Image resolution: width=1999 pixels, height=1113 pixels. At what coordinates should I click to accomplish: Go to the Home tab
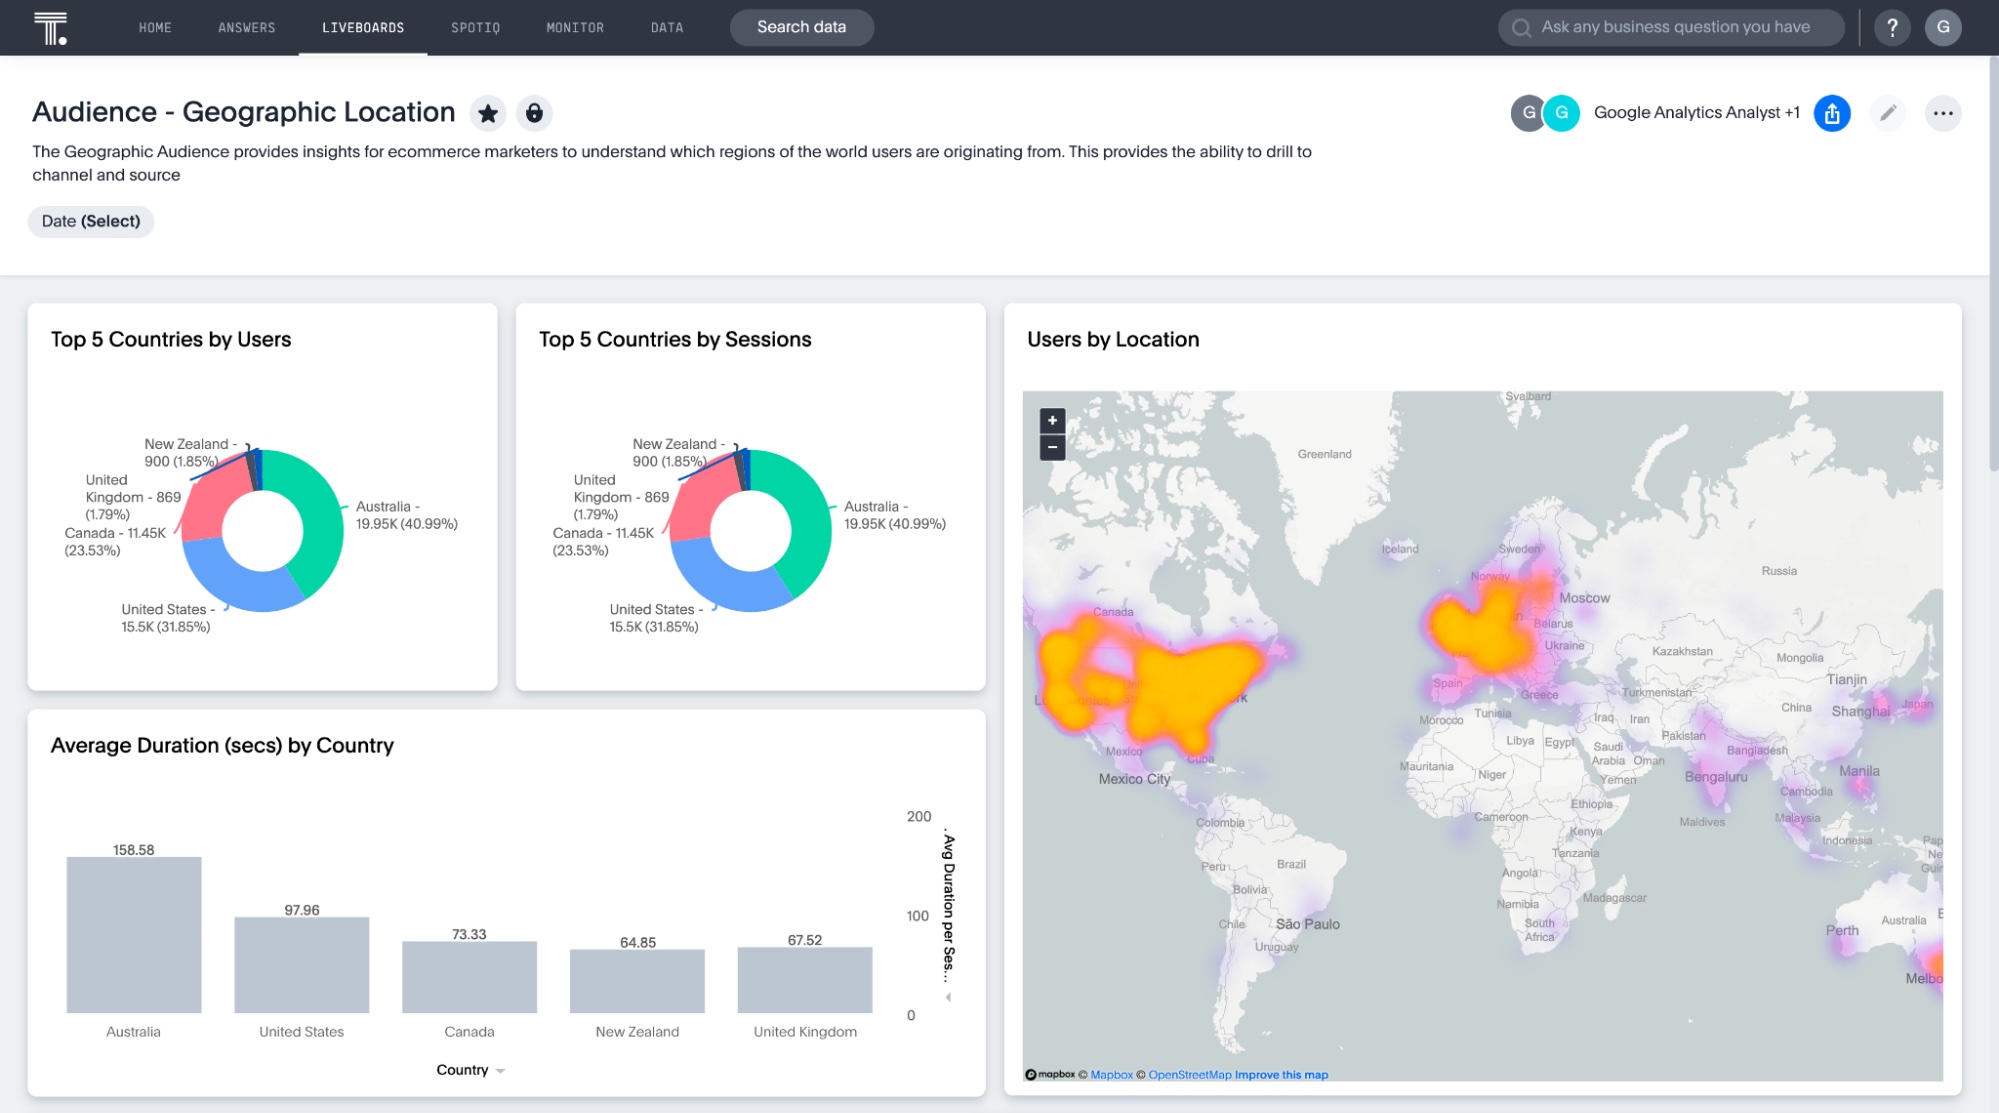(x=155, y=28)
